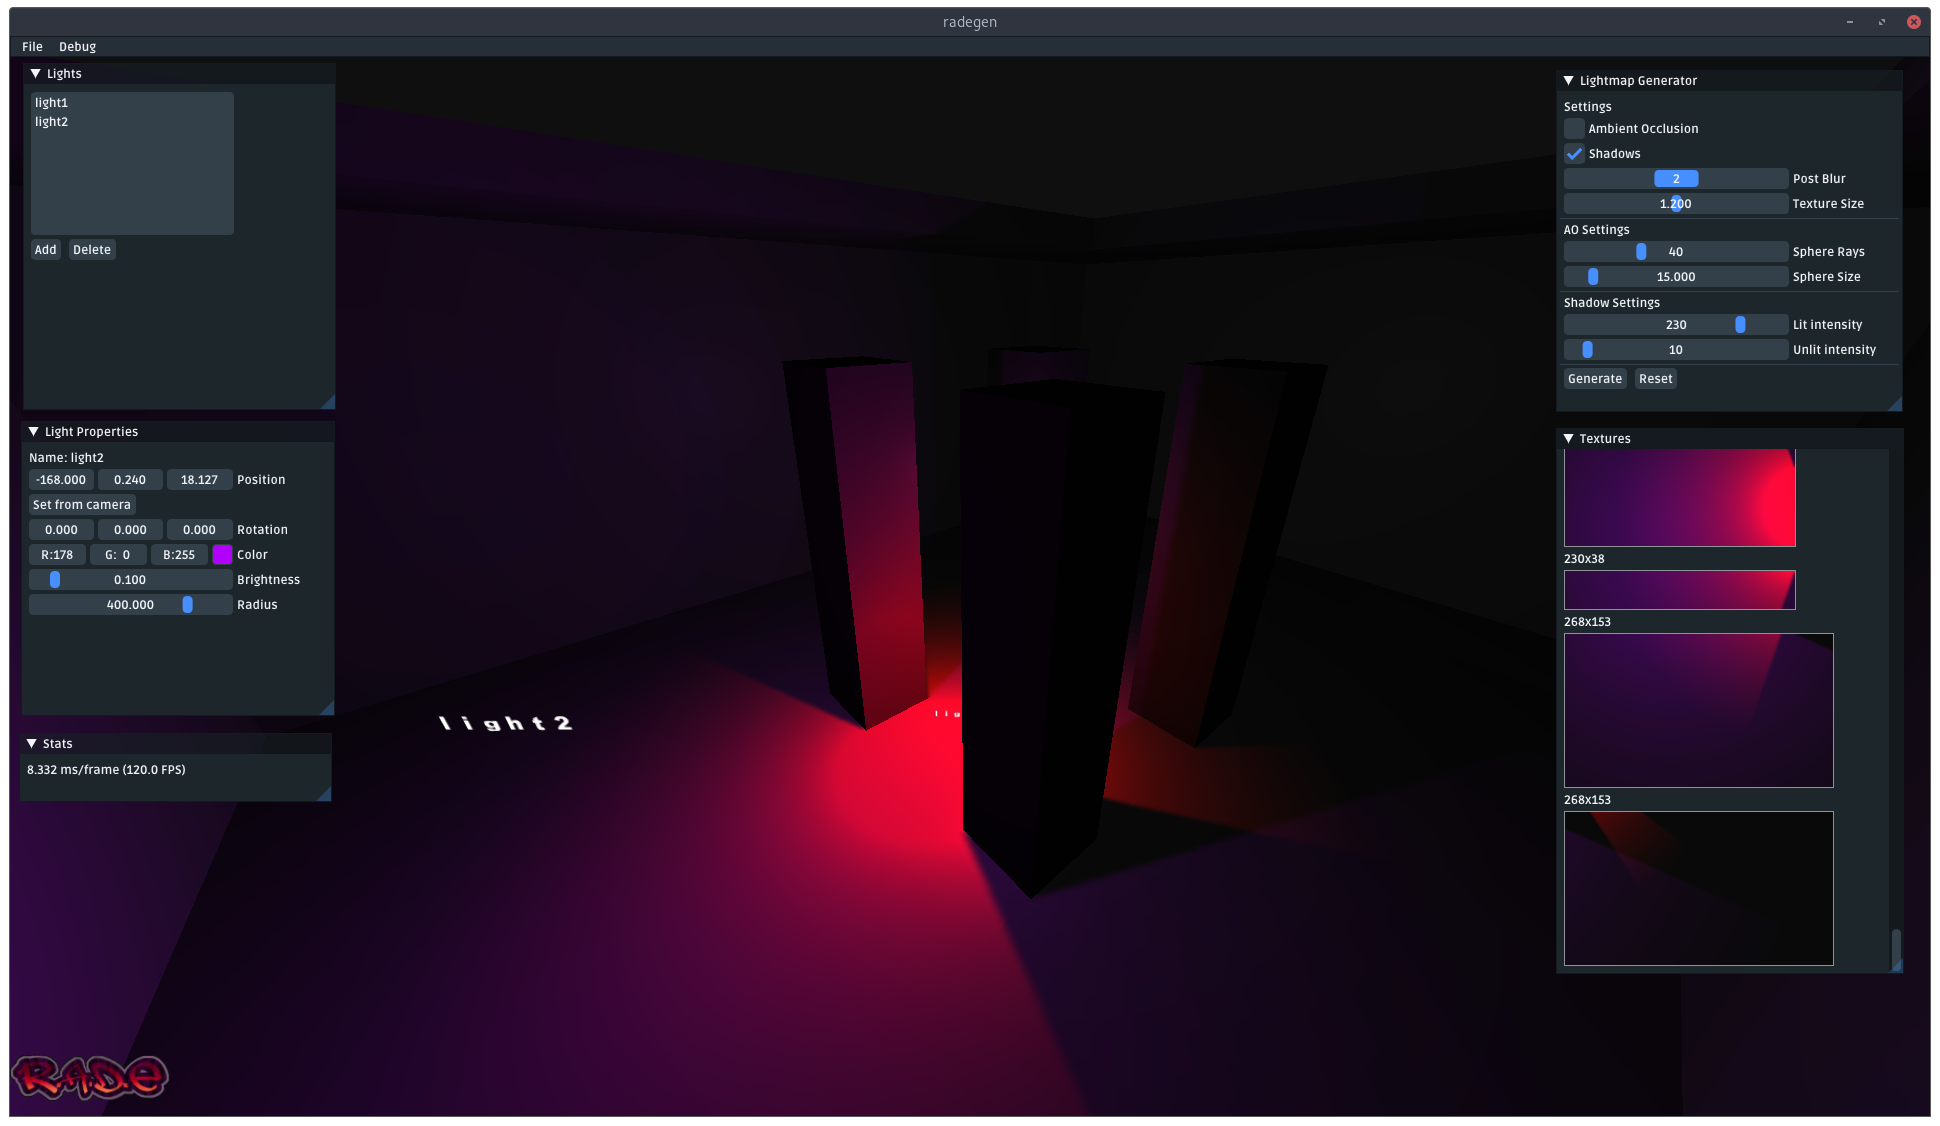Click the 230x38 texture thumbnail

coord(1679,590)
